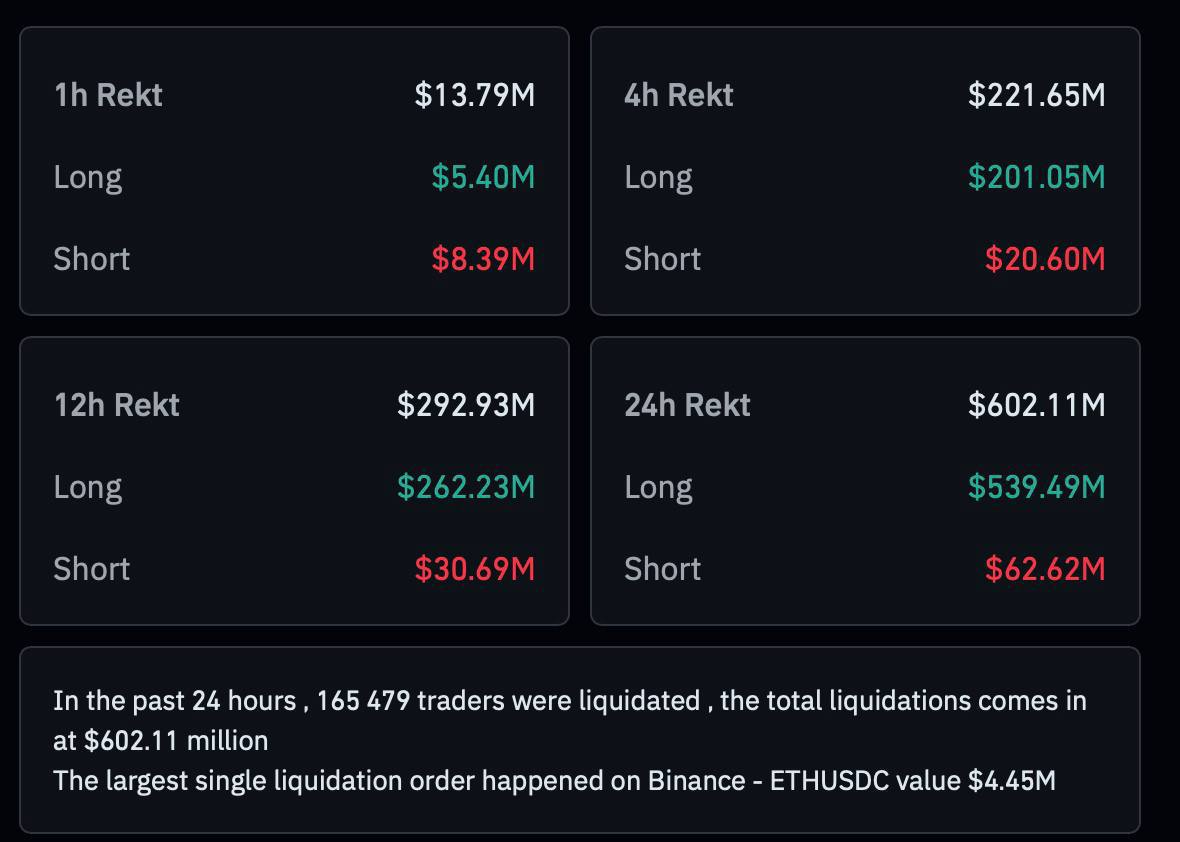This screenshot has height=842, width=1180.
Task: Click the largest order value $4.45M
Action: click(x=1012, y=780)
